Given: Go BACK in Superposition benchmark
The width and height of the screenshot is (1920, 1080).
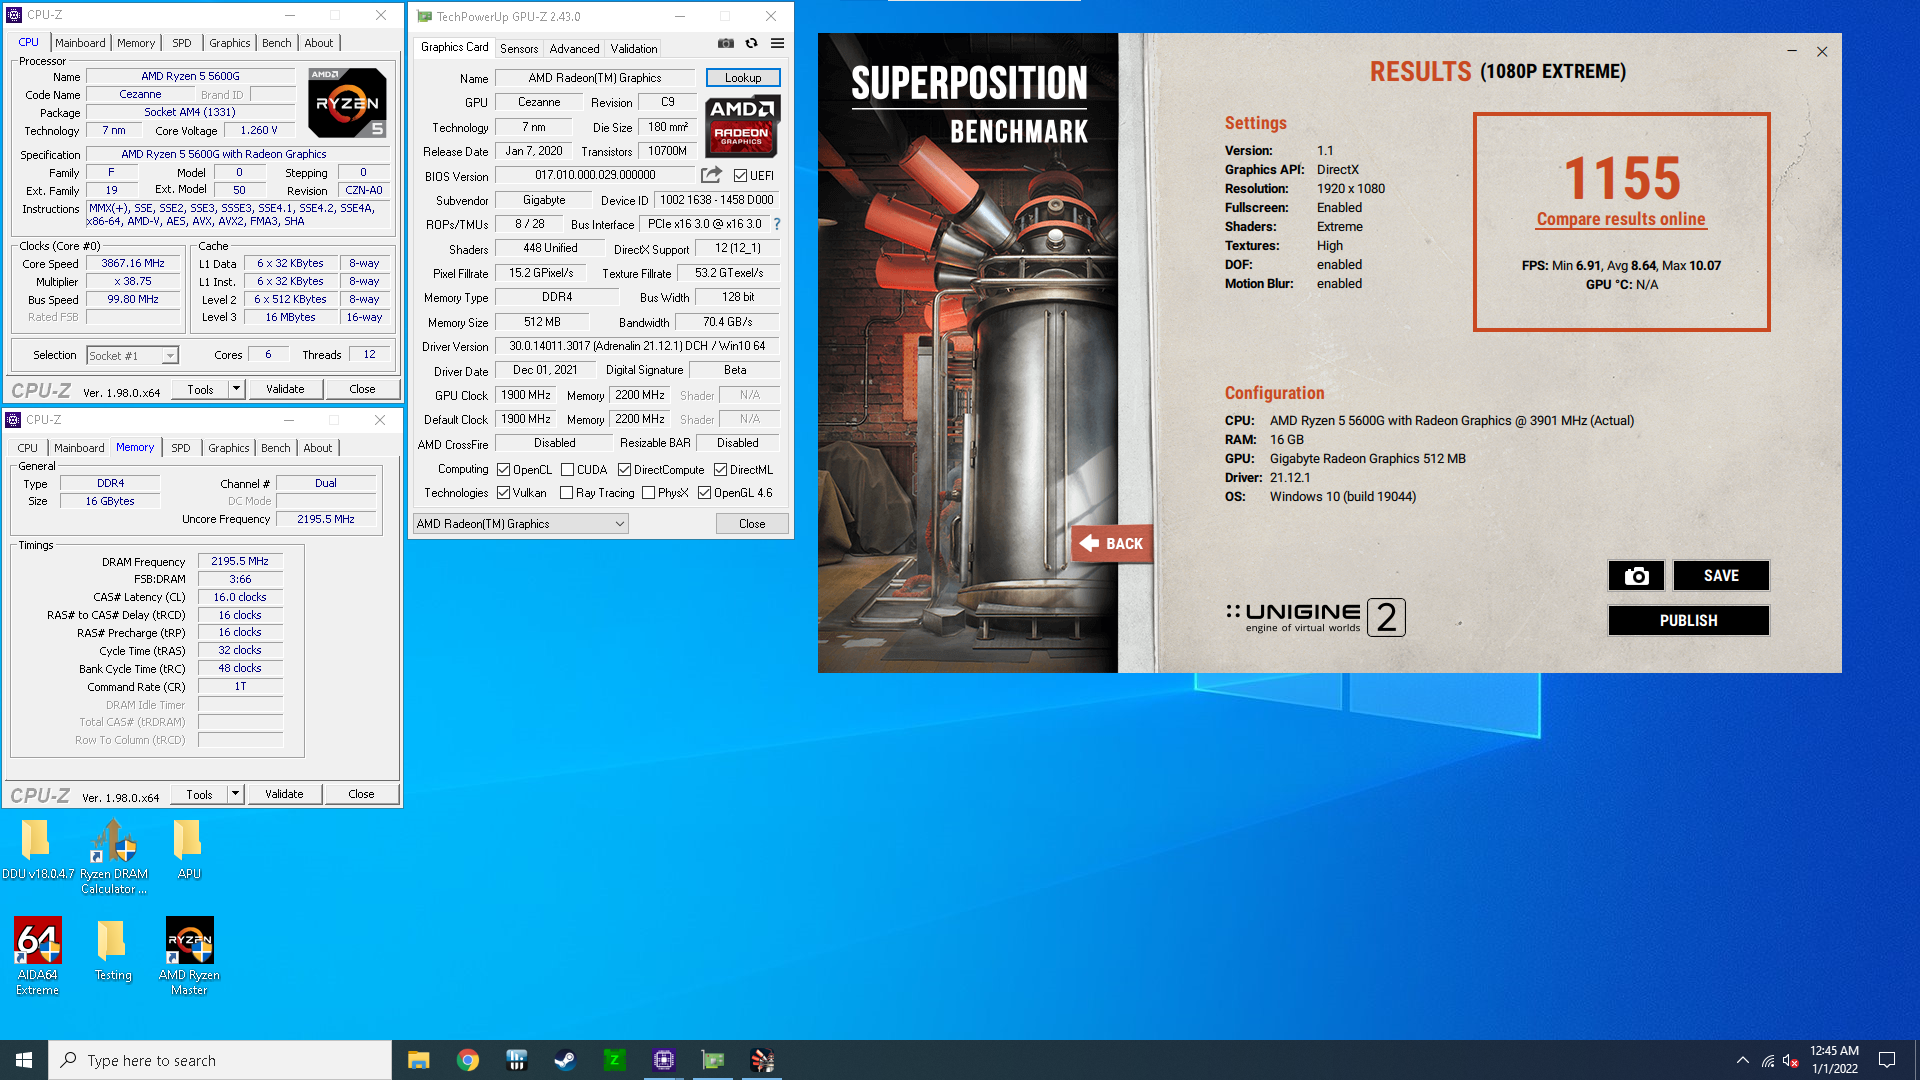Looking at the screenshot, I should (1112, 543).
